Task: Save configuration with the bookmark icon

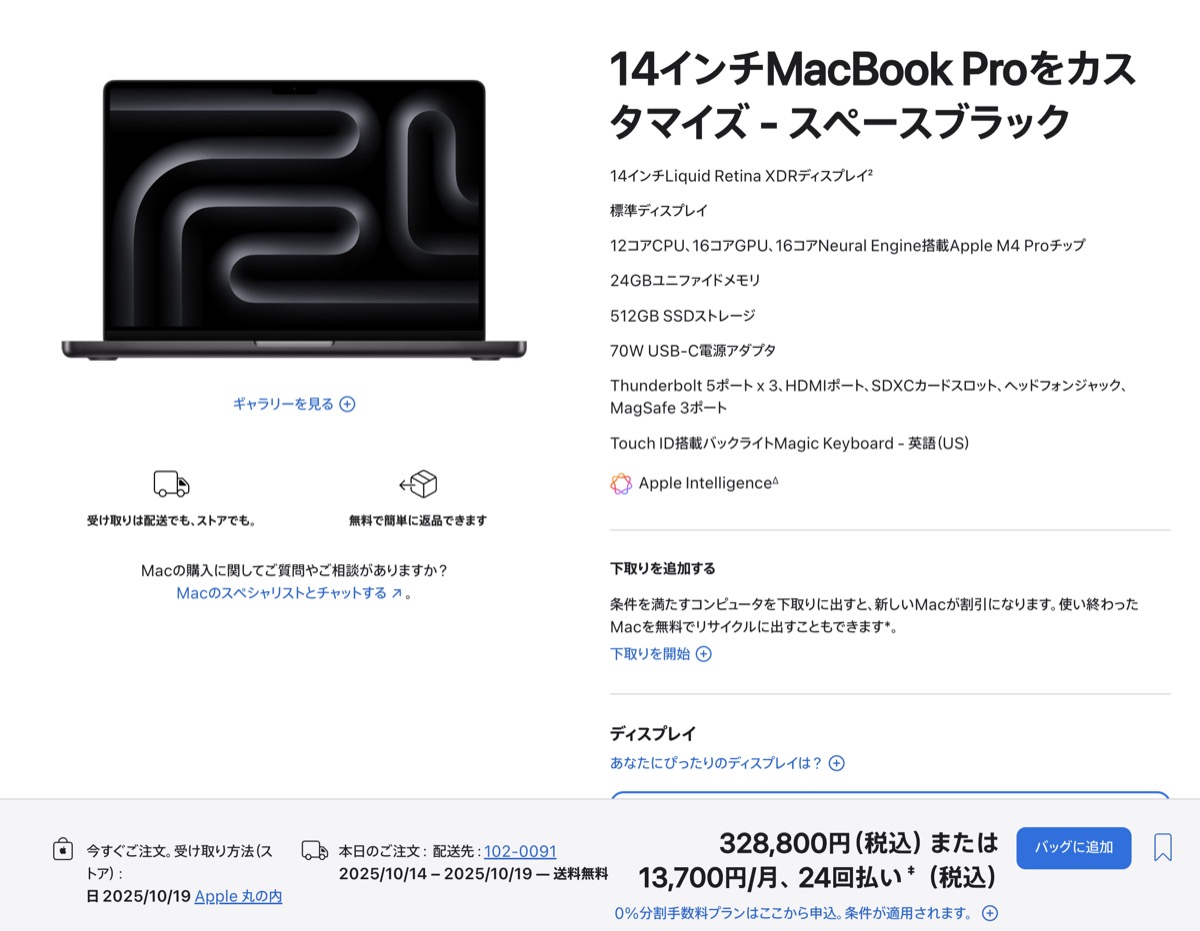Action: (x=1163, y=848)
